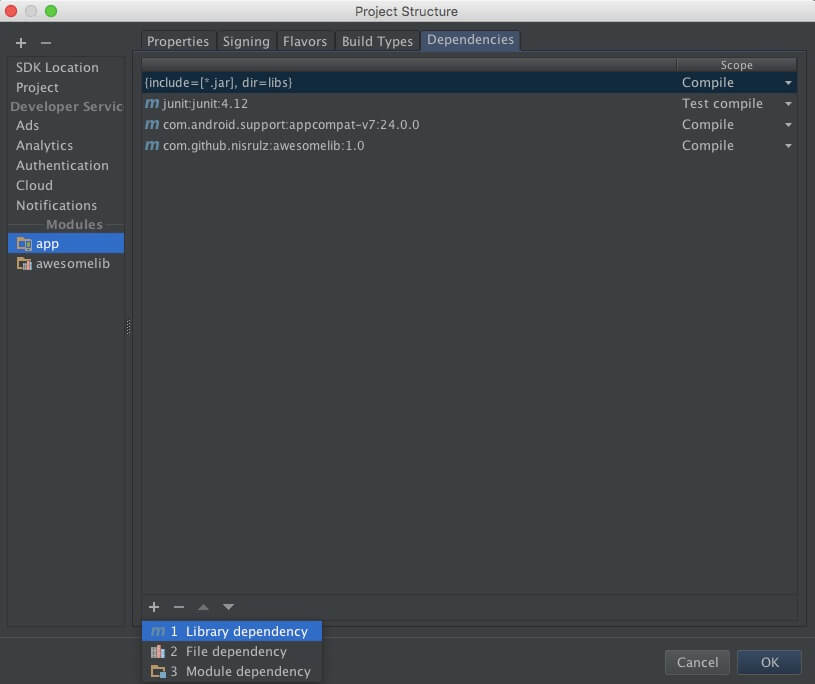Screen dimensions: 815x684
Task: Open SDK Location settings in sidebar
Action: tap(57, 67)
